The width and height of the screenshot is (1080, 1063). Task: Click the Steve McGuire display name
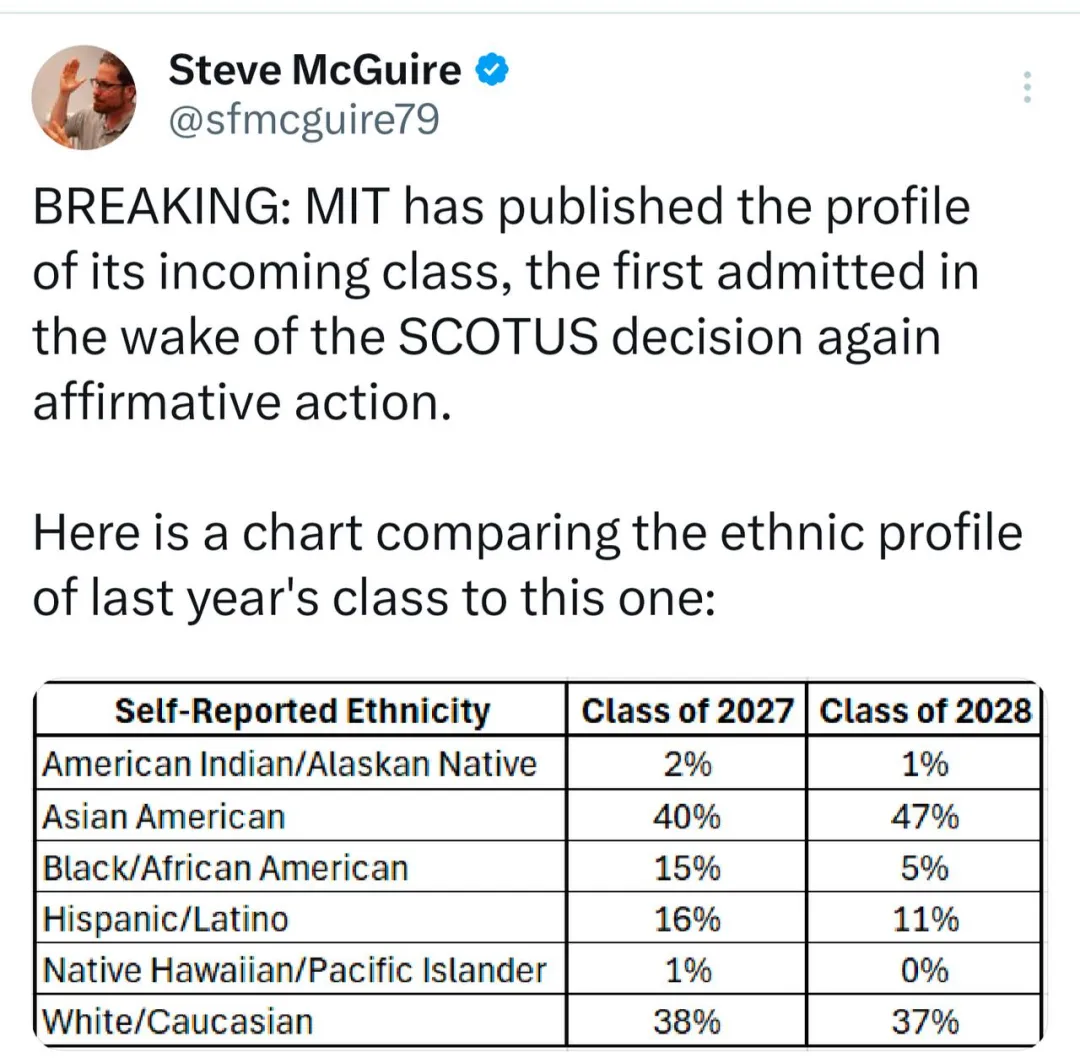tap(315, 70)
